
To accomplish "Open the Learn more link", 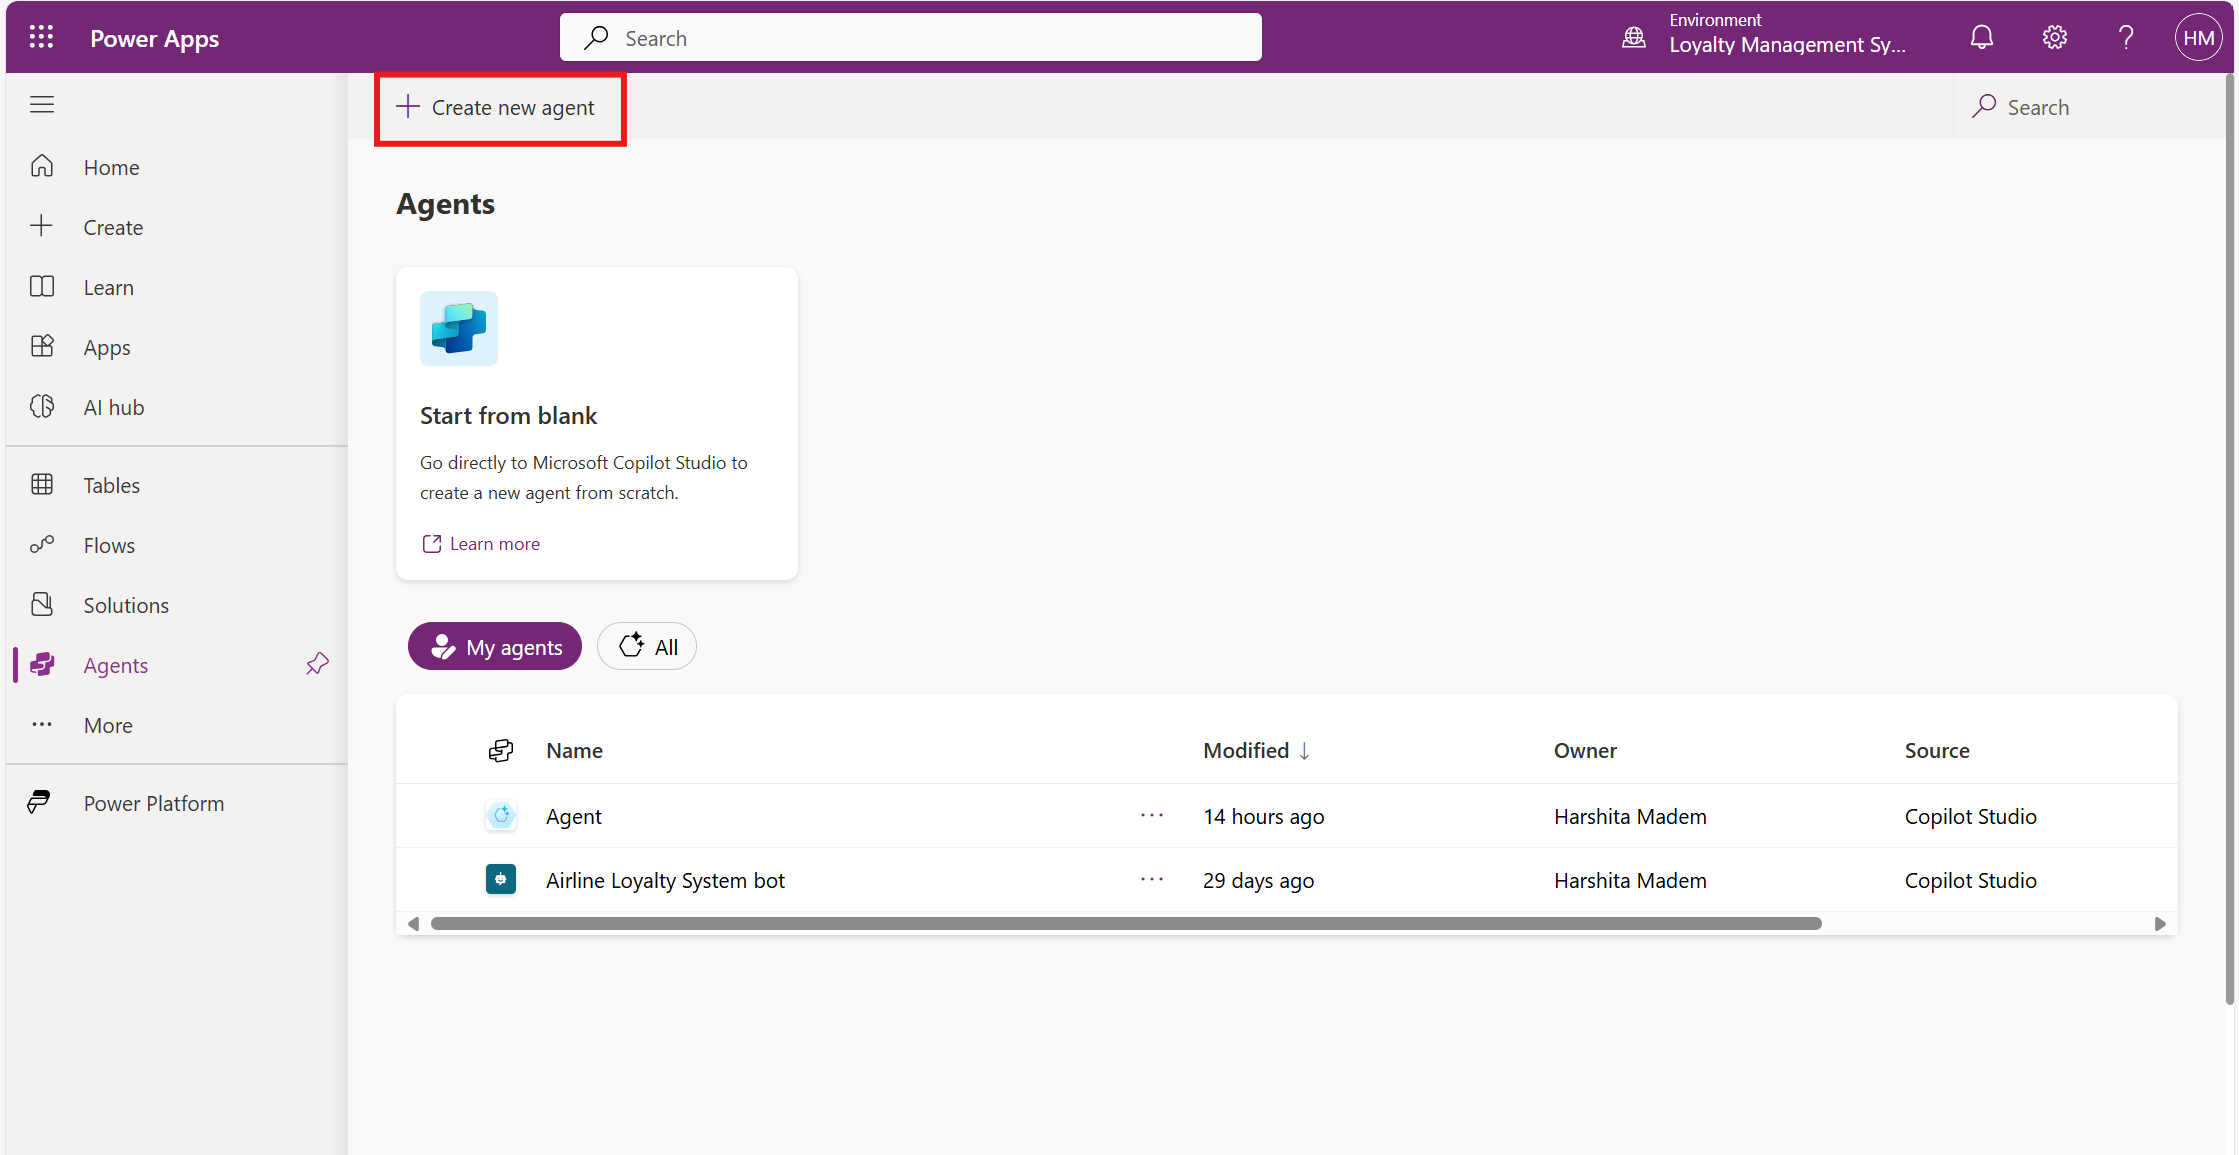I will coord(494,543).
